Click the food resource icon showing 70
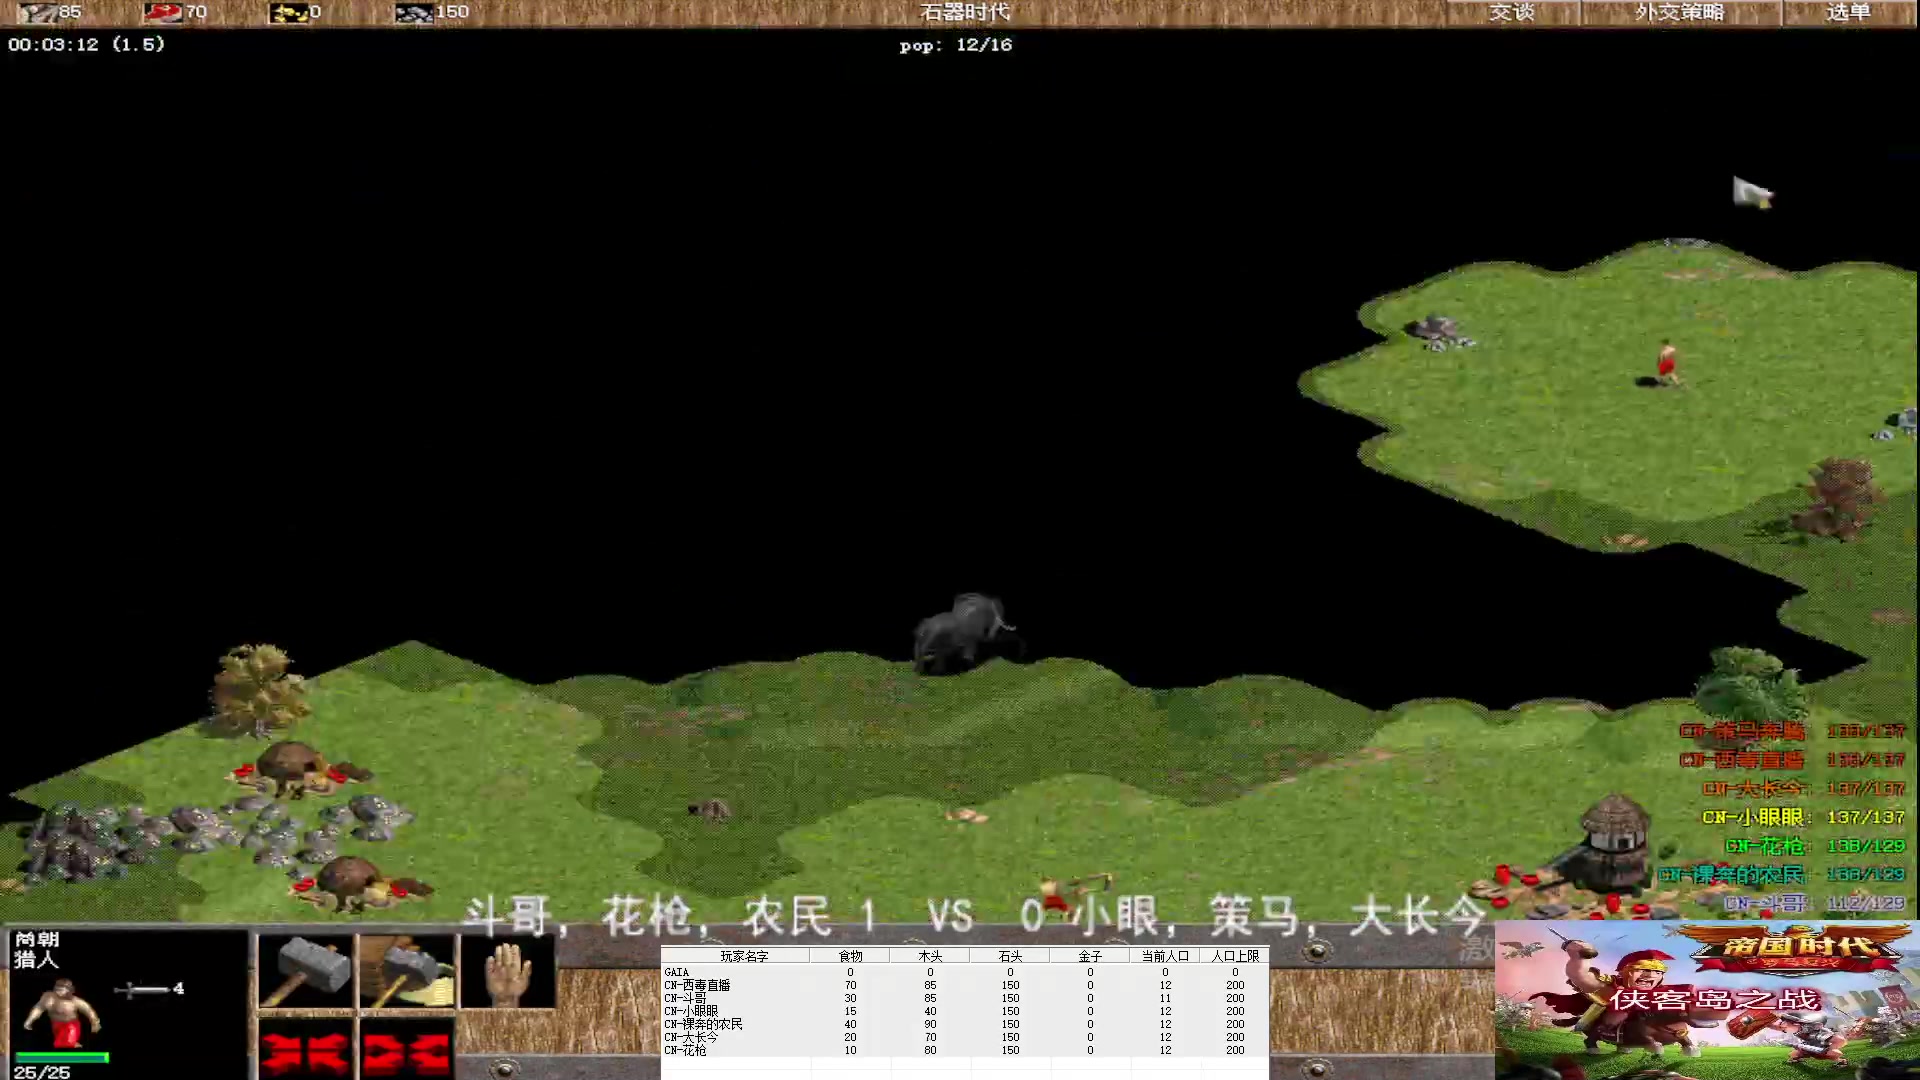Screen dimensions: 1920x1080 coord(162,12)
